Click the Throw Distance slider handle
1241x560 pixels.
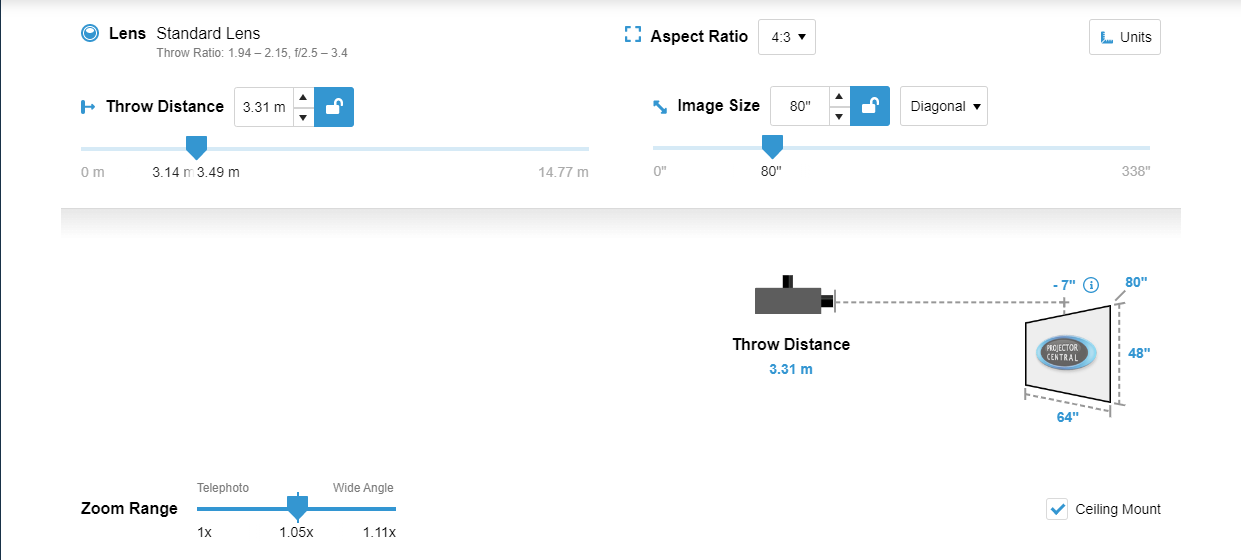(x=197, y=148)
